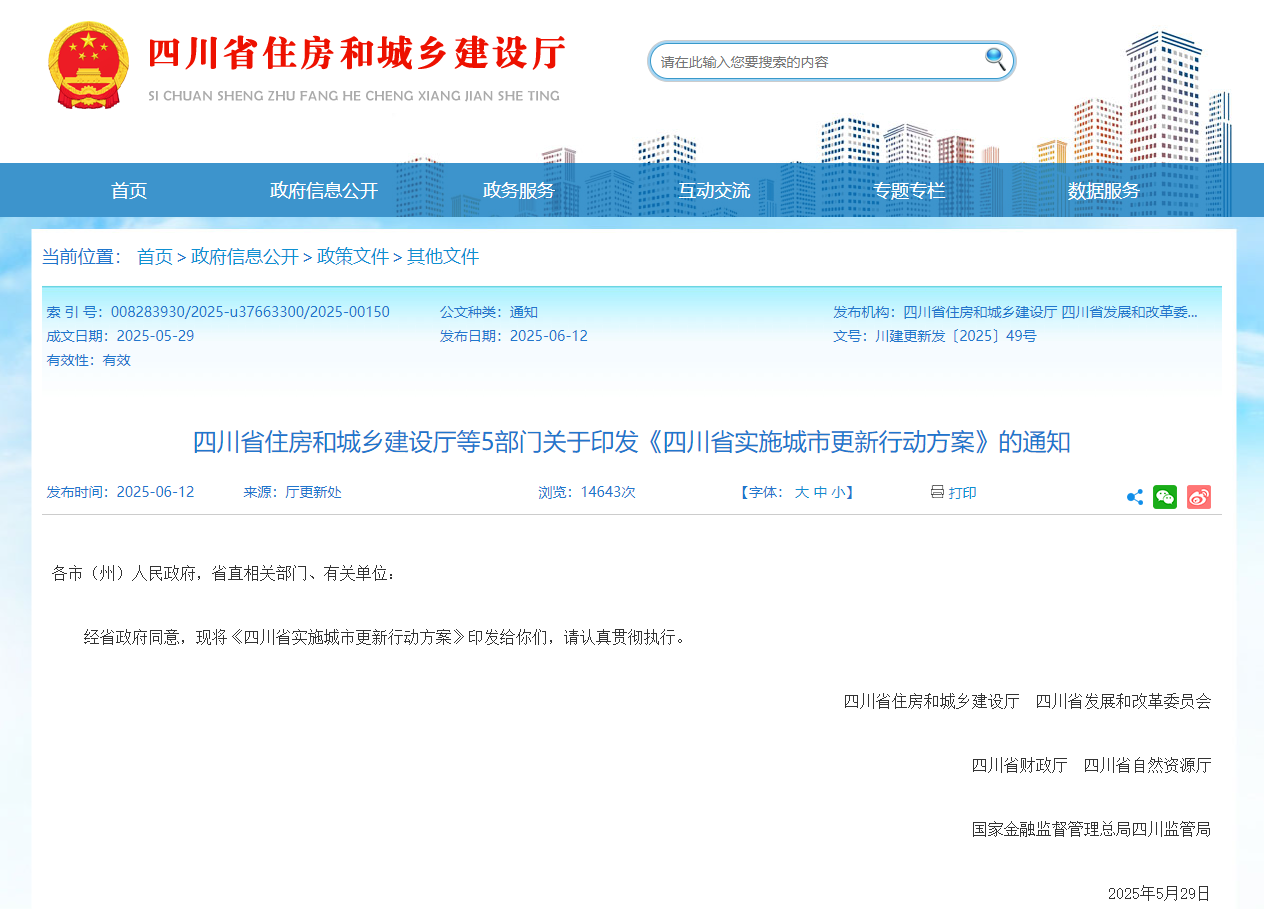
Task: Go to 政务服务 menu item
Action: (518, 191)
